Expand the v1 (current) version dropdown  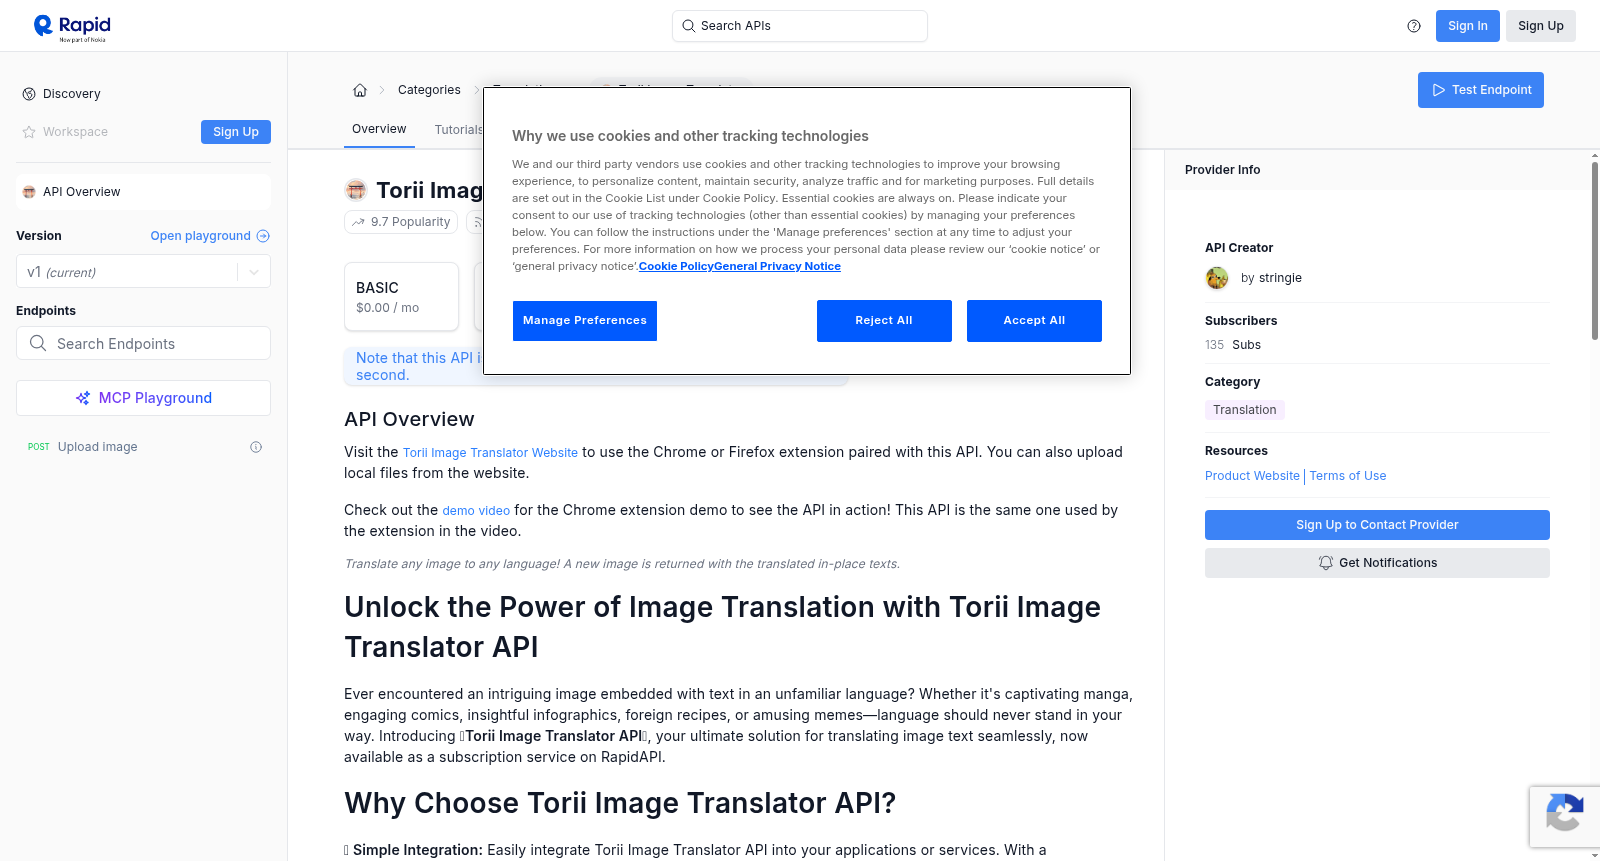click(143, 272)
